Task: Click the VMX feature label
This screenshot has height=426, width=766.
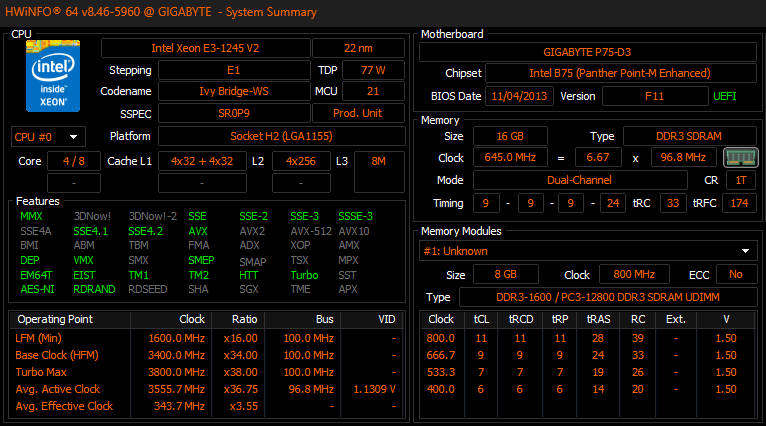Action: [83, 260]
